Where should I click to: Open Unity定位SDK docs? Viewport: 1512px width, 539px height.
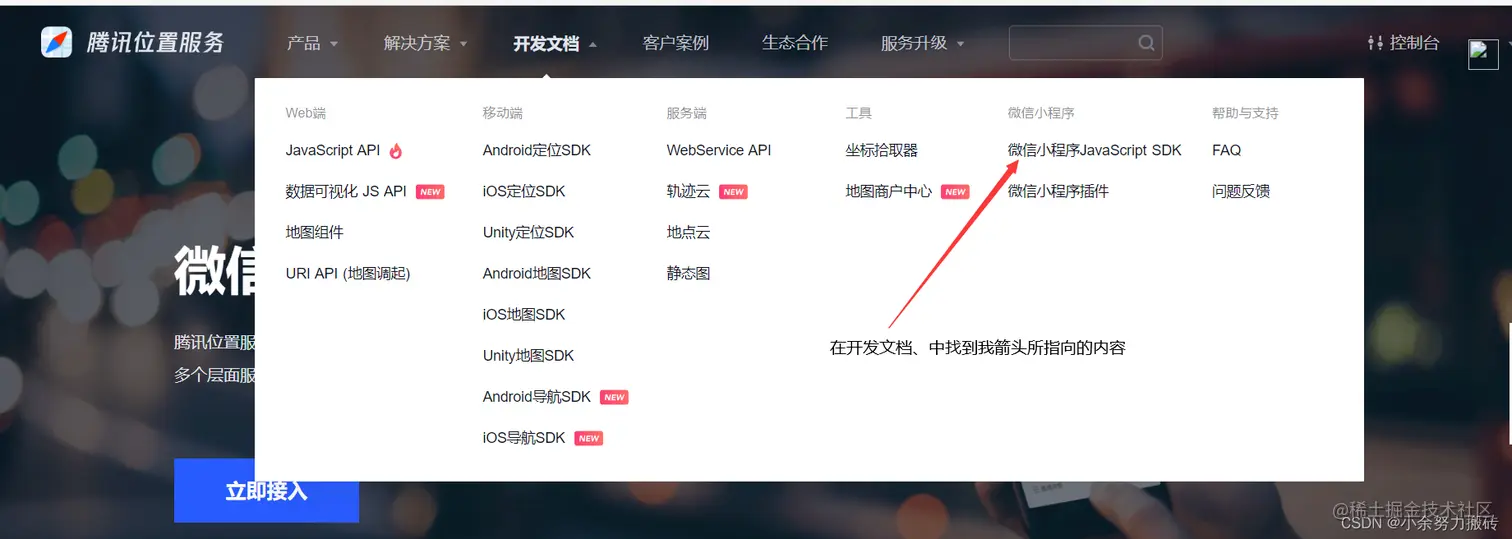click(528, 233)
